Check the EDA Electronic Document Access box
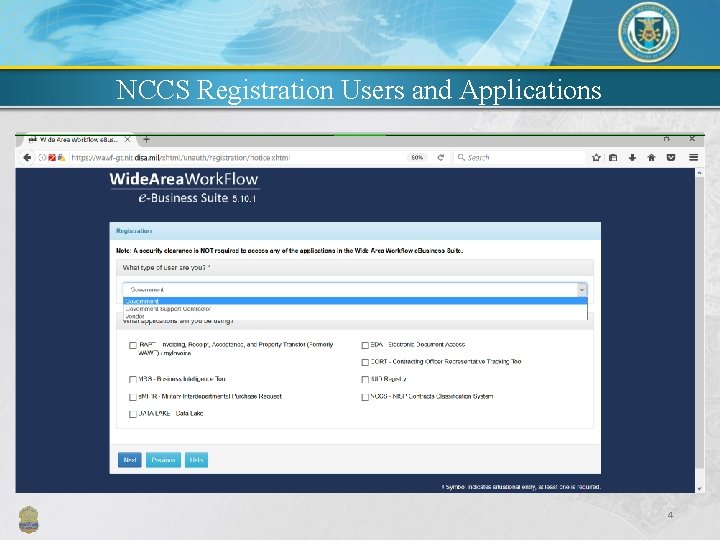This screenshot has height=540, width=720. pos(365,345)
